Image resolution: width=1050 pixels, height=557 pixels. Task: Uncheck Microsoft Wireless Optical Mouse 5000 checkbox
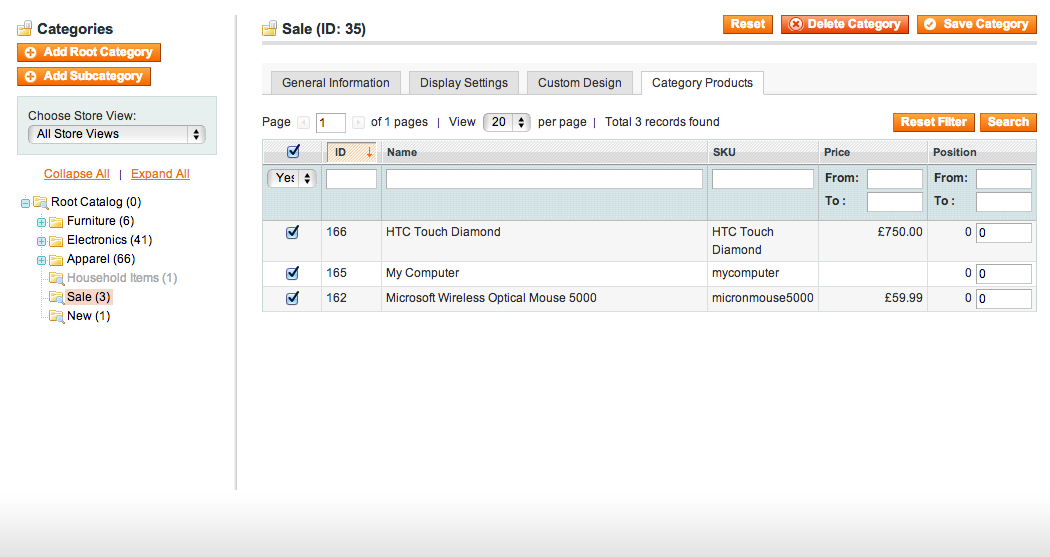292,299
